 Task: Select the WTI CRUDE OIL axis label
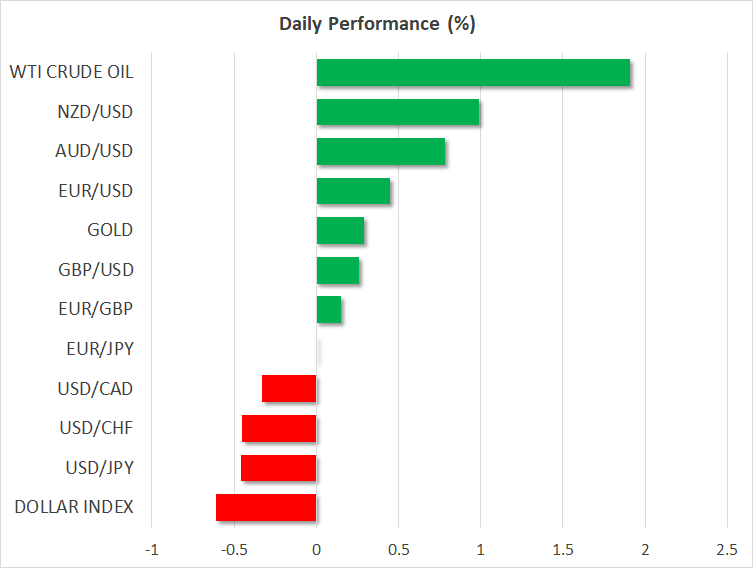[71, 72]
